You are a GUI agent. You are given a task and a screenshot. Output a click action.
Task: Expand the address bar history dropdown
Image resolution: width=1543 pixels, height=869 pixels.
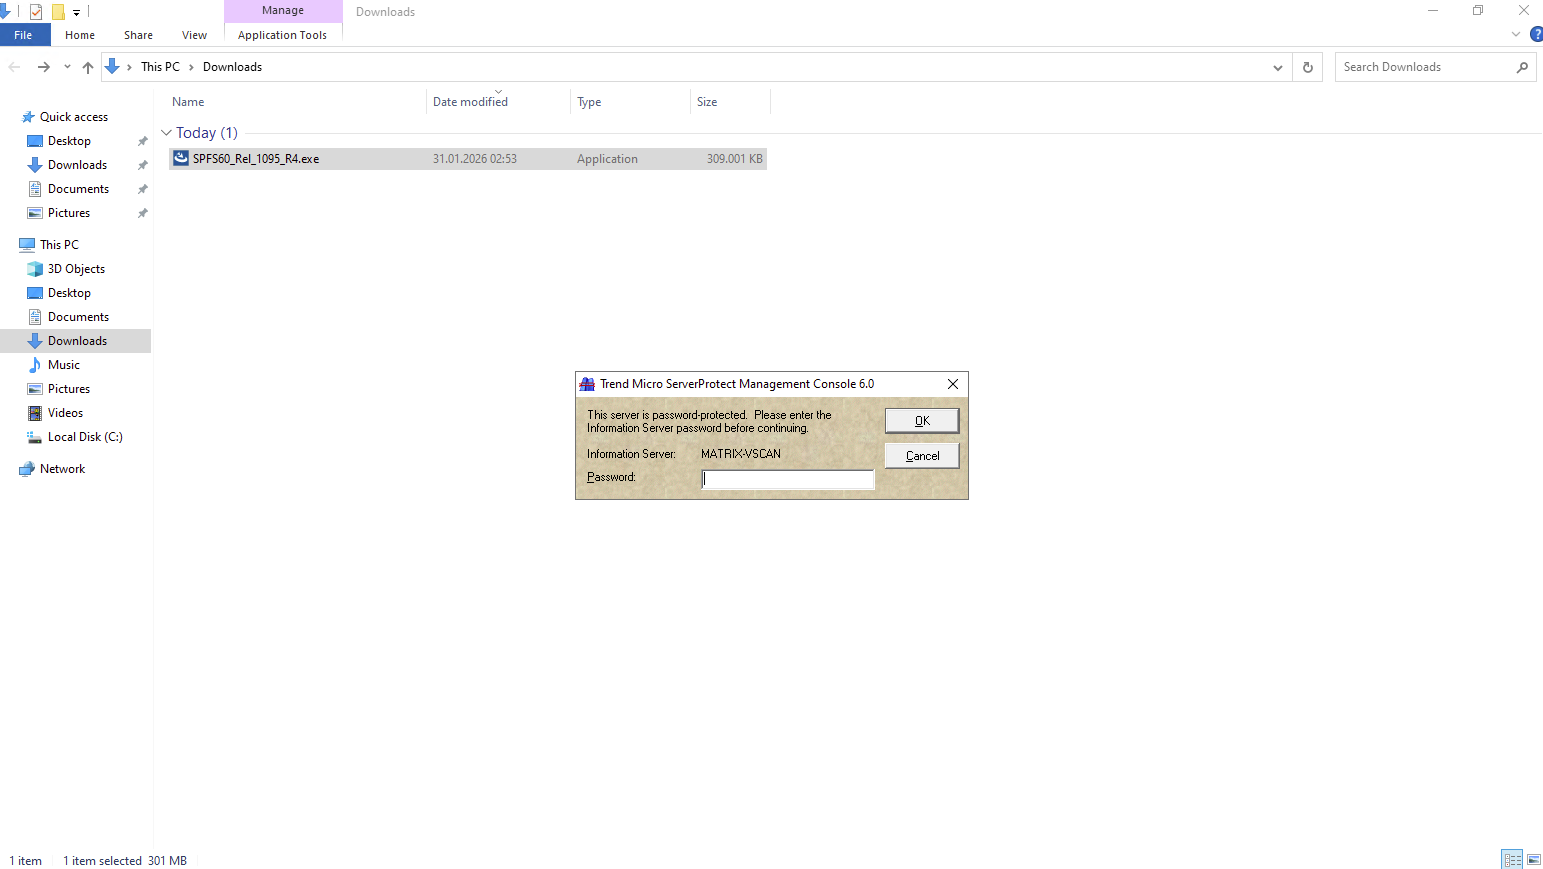(1278, 67)
